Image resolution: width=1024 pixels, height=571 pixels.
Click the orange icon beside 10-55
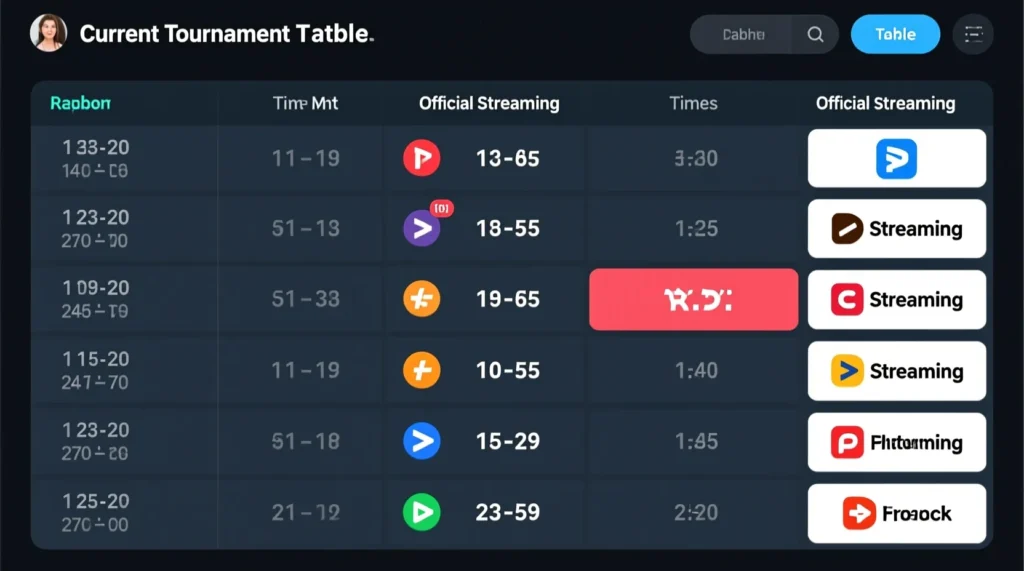(421, 371)
